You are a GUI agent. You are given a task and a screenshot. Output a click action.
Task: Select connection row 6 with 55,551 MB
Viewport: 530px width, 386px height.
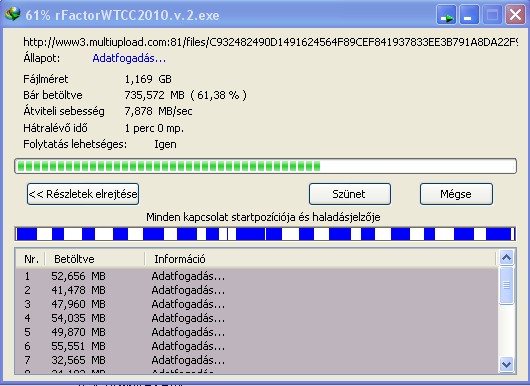click(257, 346)
